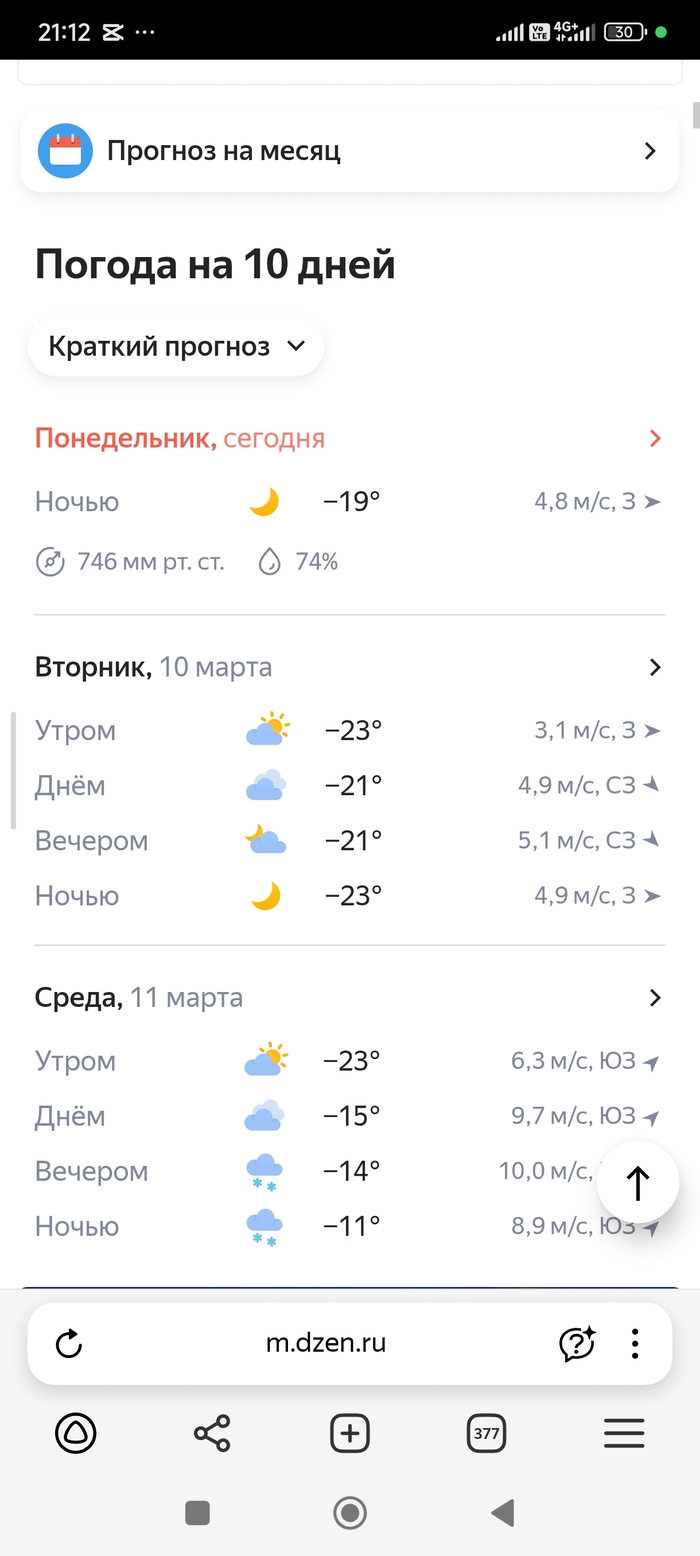Expand the Краткий прогноз dropdown
The width and height of the screenshot is (700, 1556).
176,347
